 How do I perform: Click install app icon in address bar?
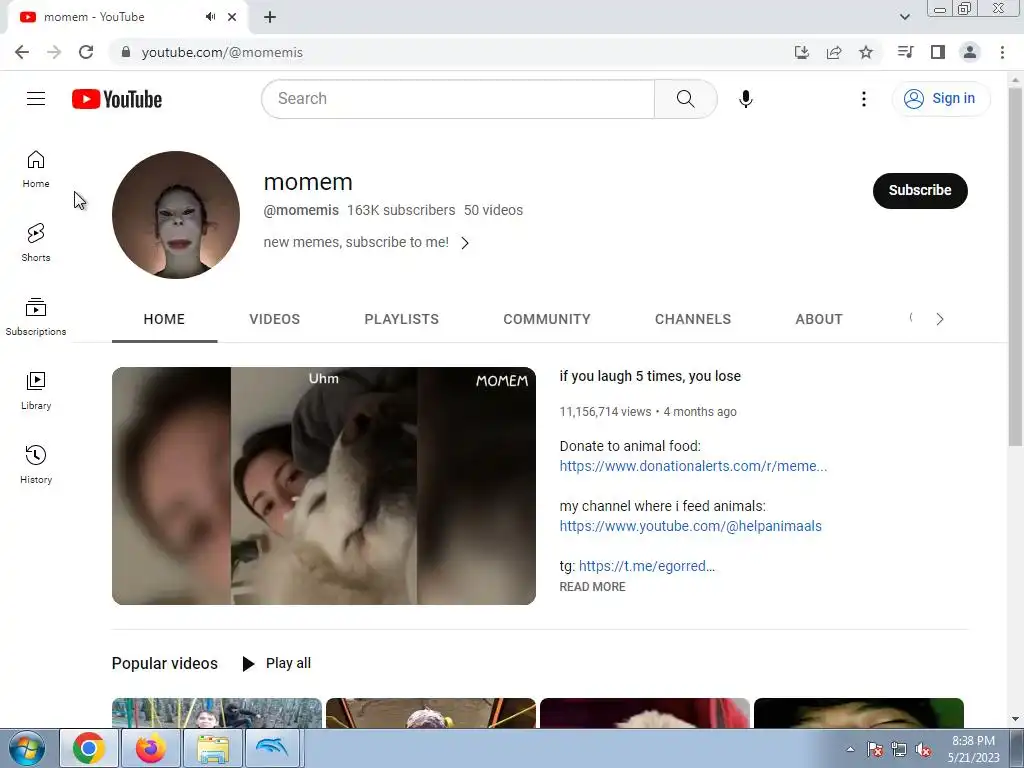[802, 52]
